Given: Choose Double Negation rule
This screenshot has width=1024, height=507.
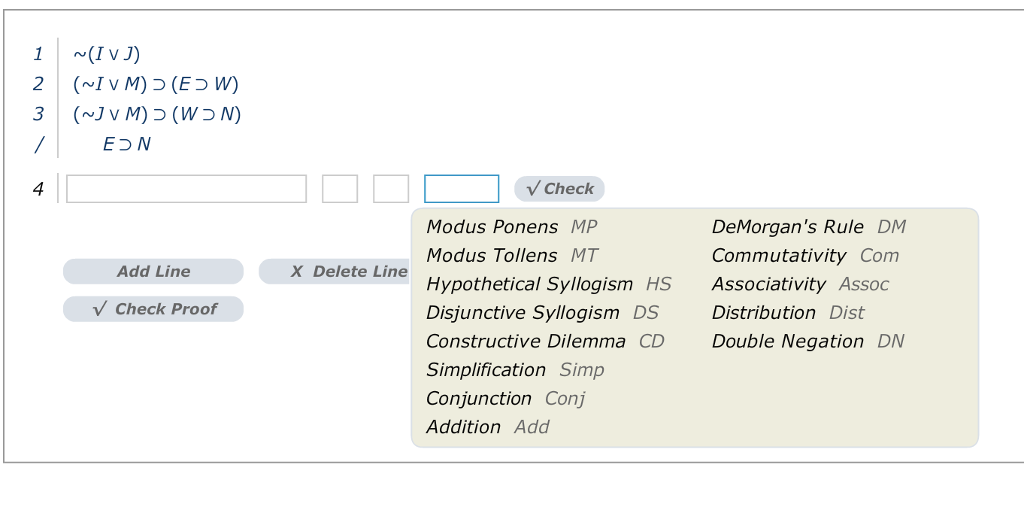Looking at the screenshot, I should 807,341.
